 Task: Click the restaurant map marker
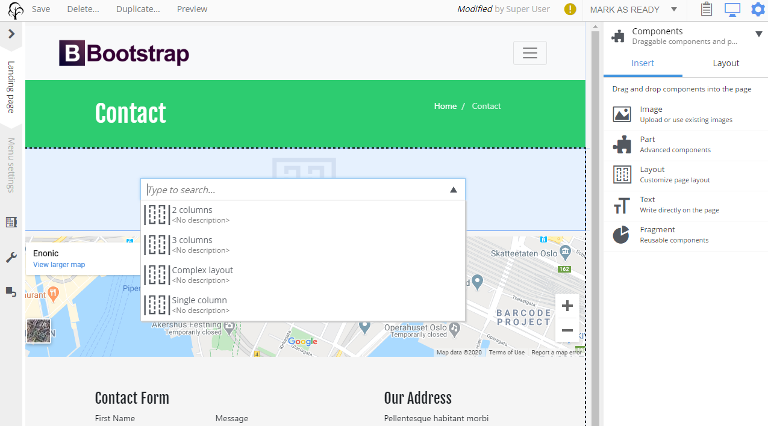(x=53, y=293)
